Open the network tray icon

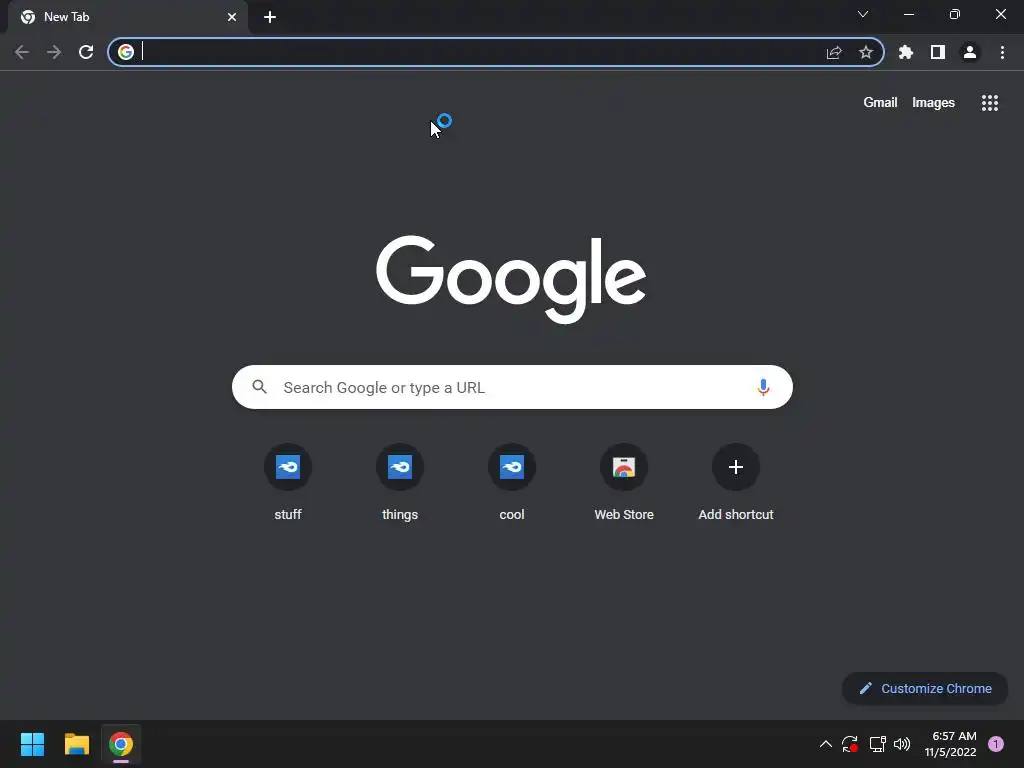[877, 744]
